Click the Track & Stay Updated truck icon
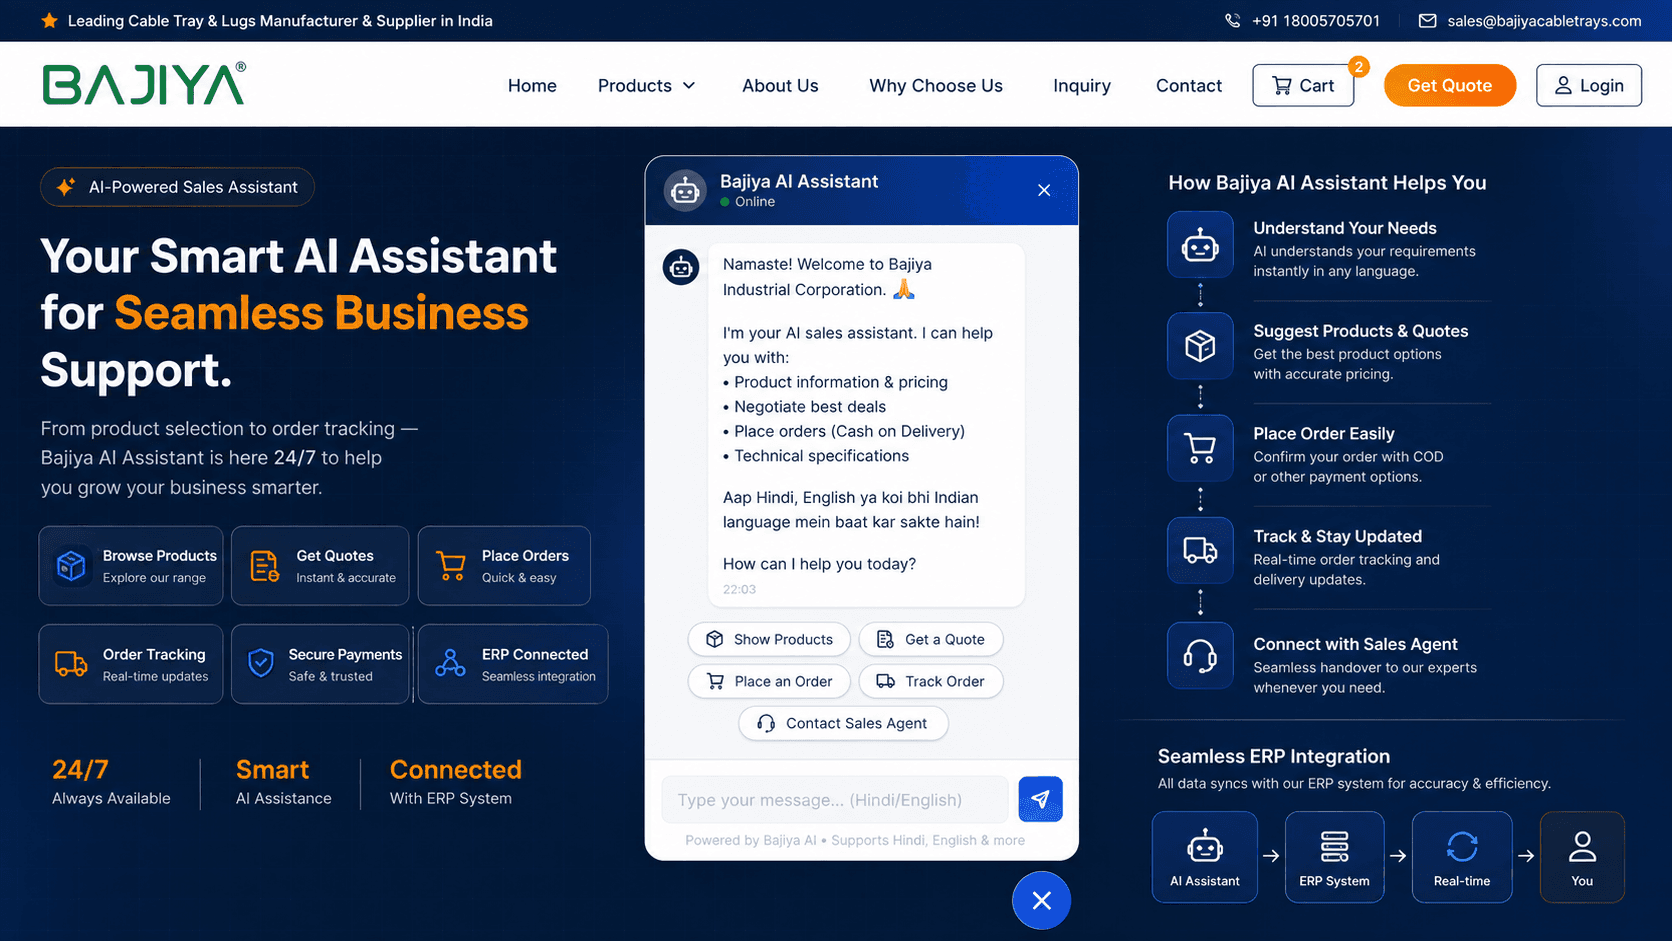The image size is (1672, 941). point(1200,550)
